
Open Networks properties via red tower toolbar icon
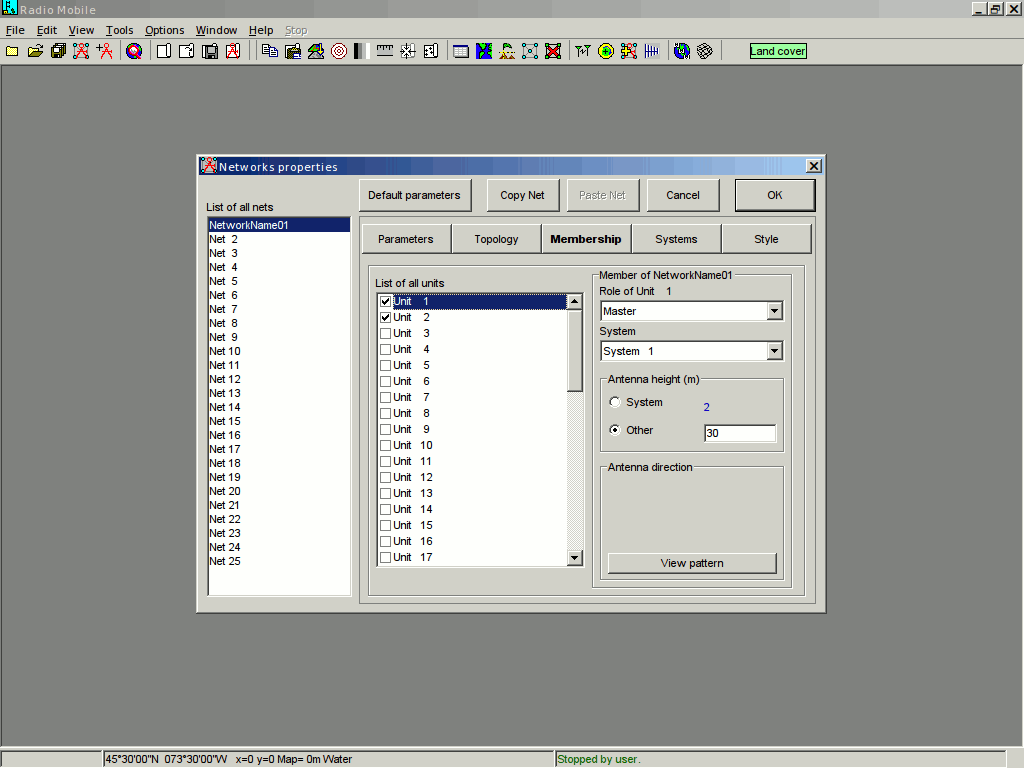(x=81, y=51)
